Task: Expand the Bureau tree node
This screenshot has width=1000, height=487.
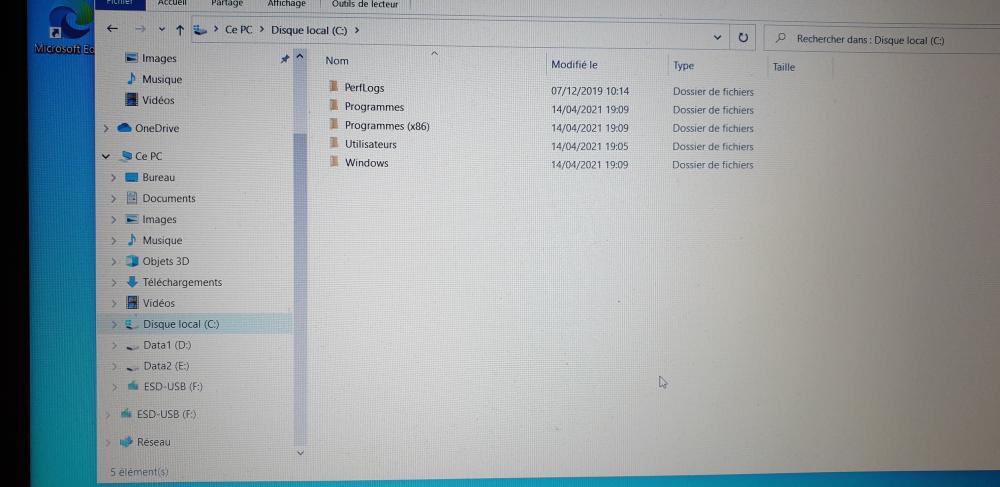Action: coord(113,177)
